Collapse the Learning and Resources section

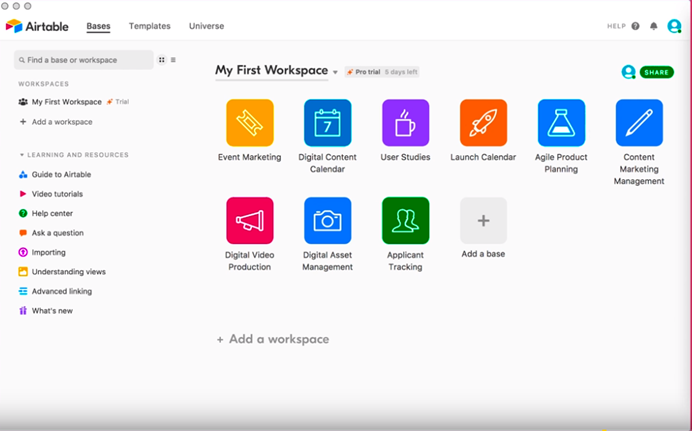pyautogui.click(x=22, y=155)
